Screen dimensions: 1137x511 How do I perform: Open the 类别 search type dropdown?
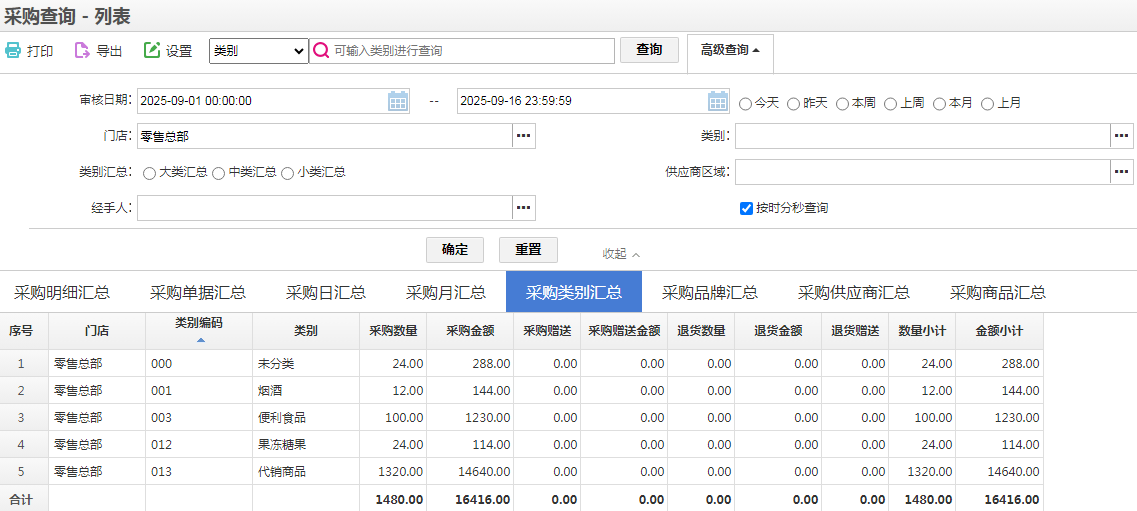pos(258,51)
